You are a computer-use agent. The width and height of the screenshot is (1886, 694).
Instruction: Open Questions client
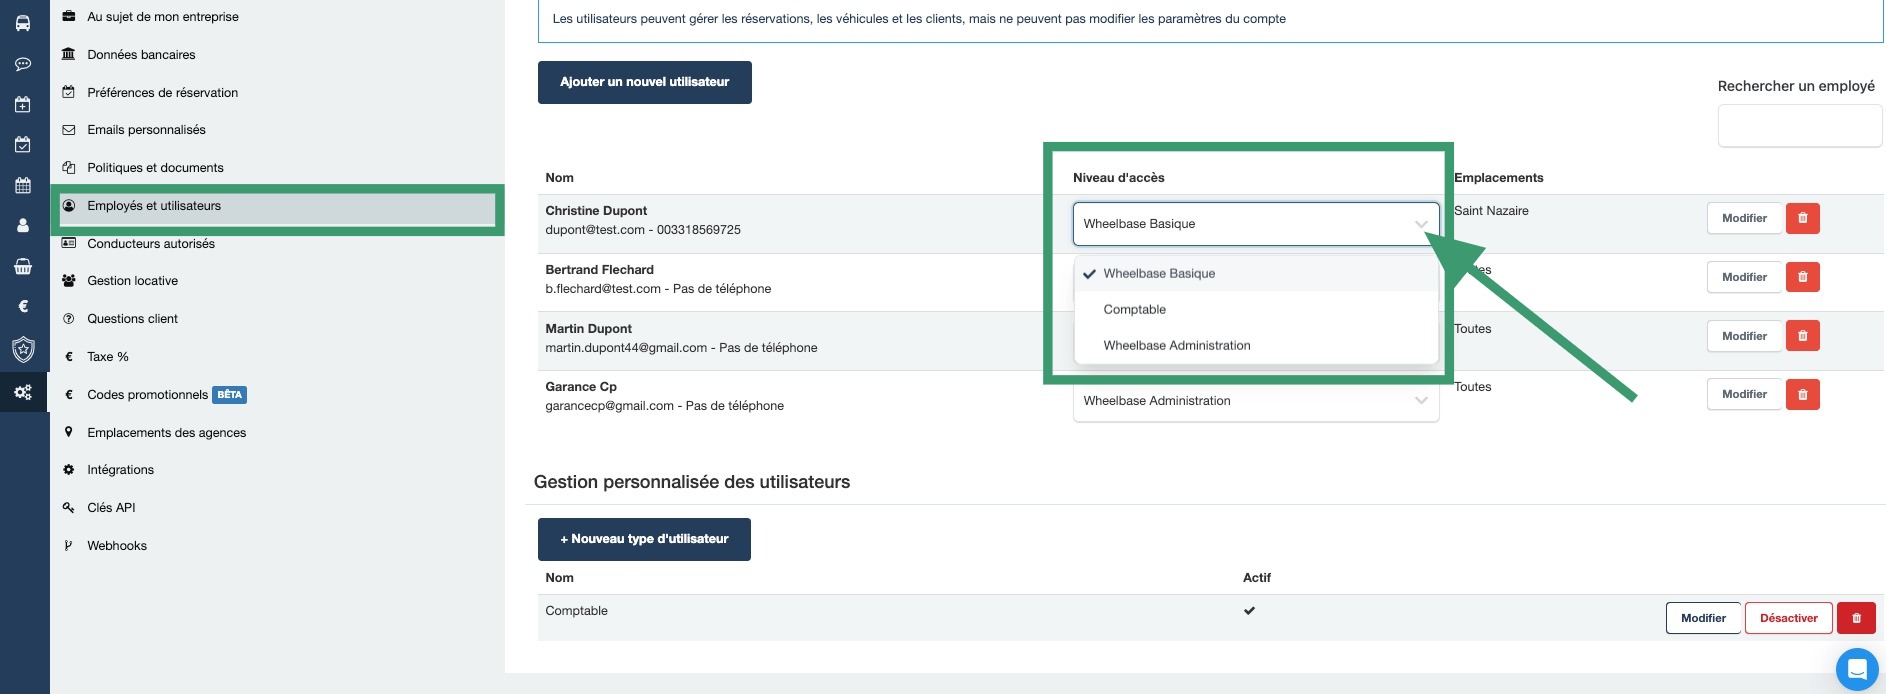point(132,319)
